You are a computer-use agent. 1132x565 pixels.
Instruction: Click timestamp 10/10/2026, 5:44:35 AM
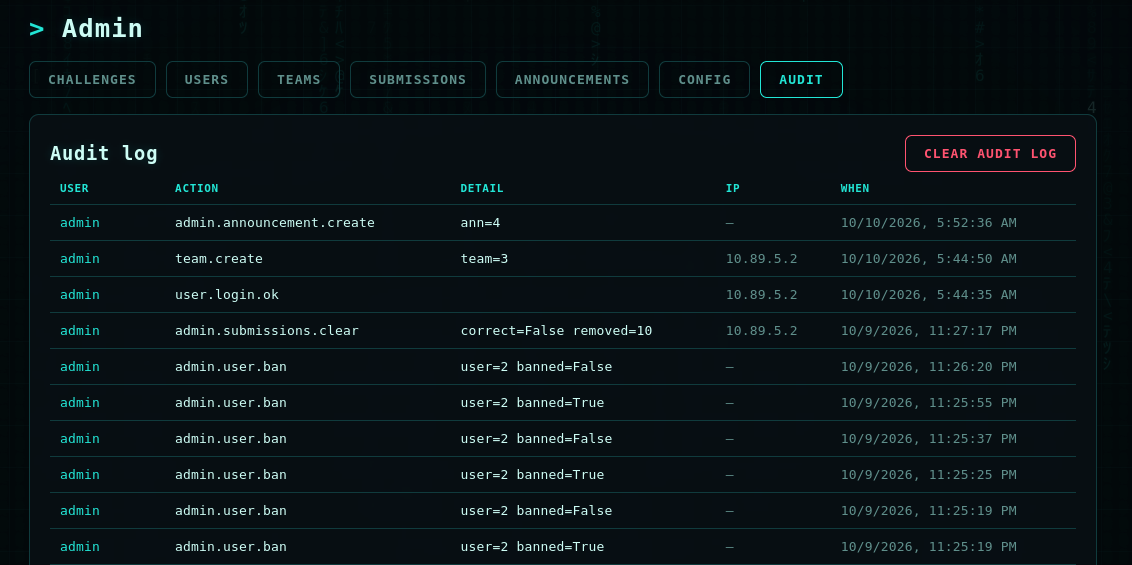coord(928,294)
